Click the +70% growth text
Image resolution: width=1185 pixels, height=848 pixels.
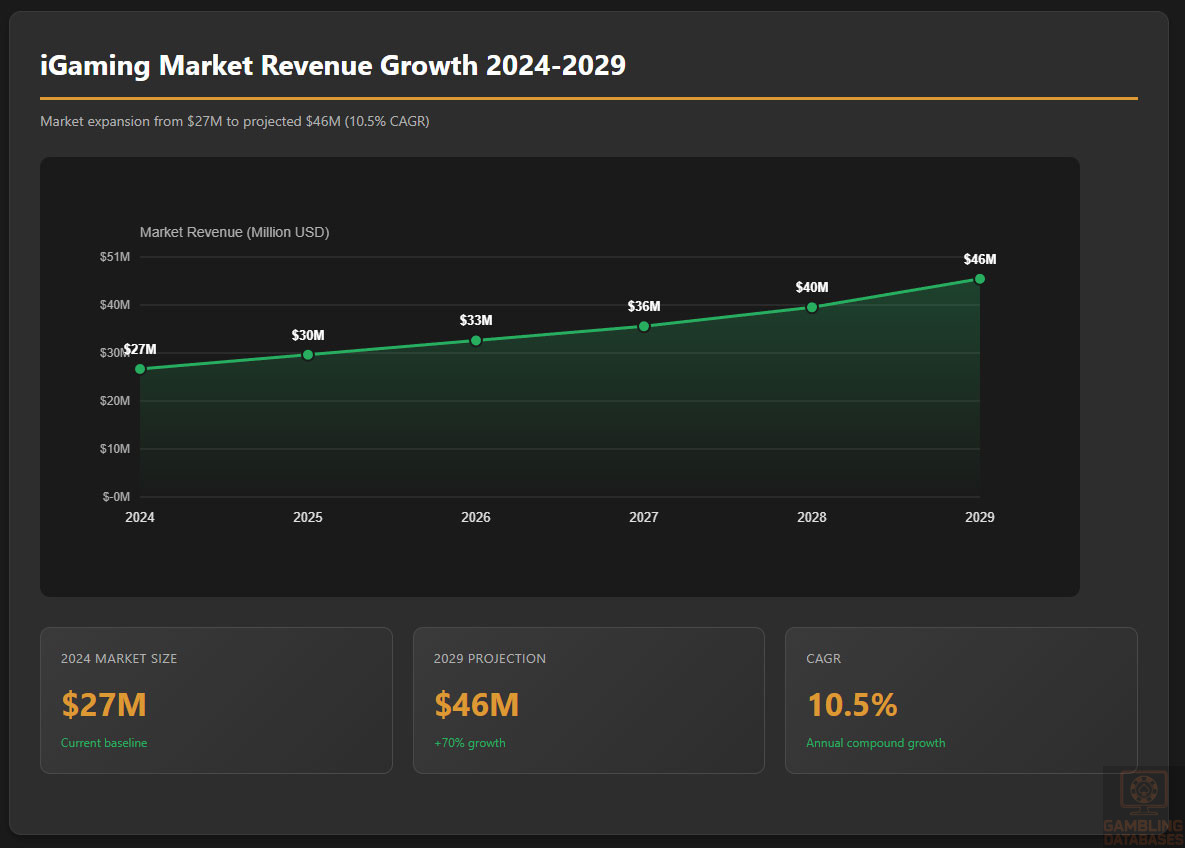point(469,743)
